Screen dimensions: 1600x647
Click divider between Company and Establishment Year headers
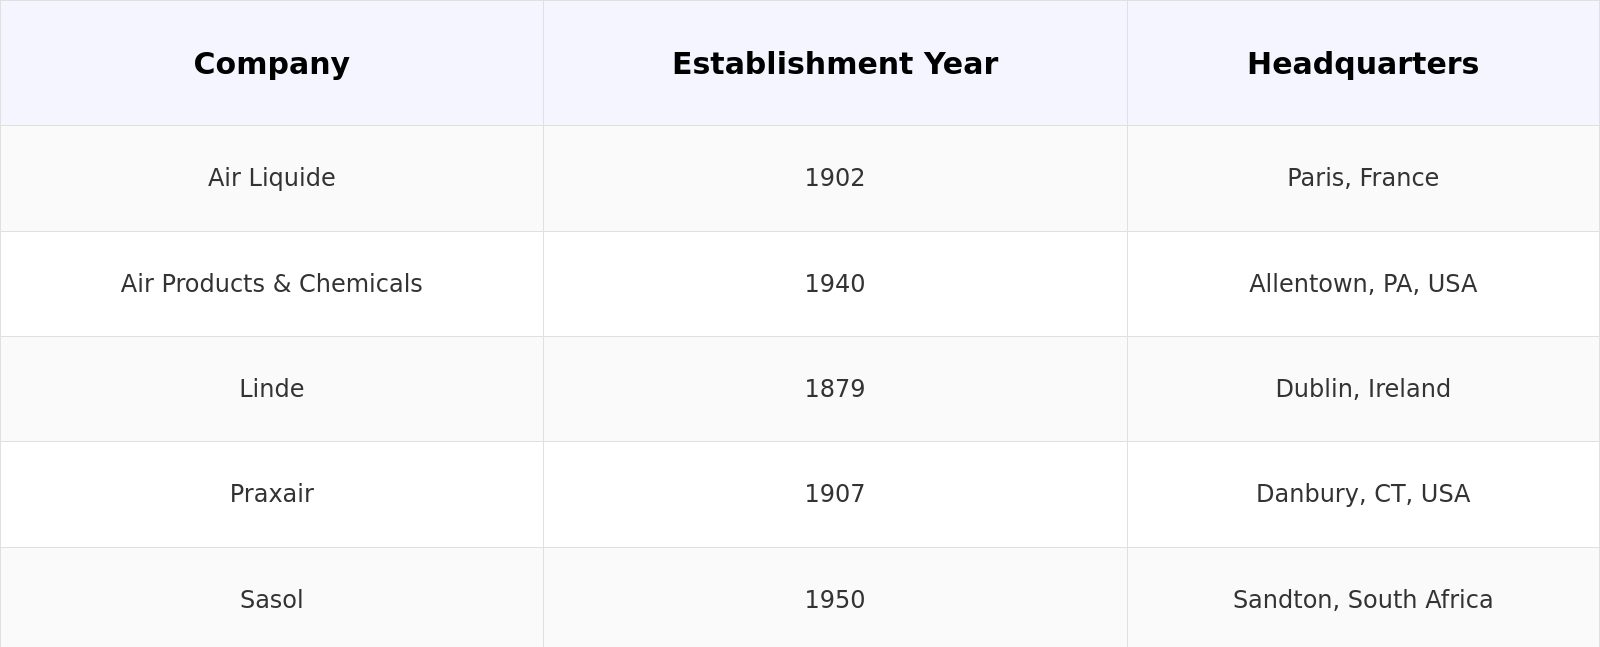543,64
